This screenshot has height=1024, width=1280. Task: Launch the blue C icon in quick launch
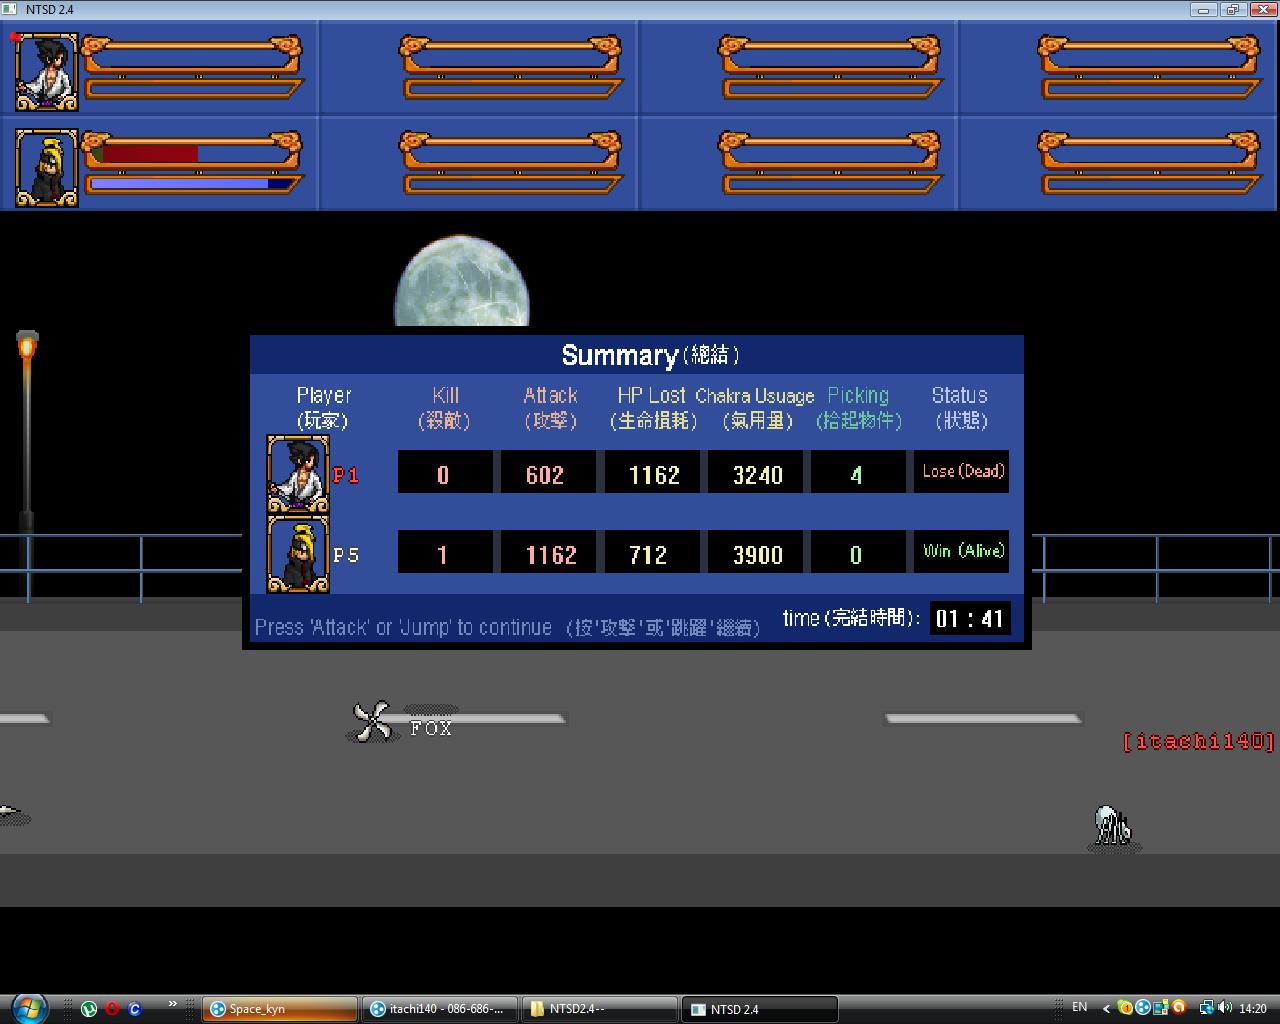(135, 1009)
